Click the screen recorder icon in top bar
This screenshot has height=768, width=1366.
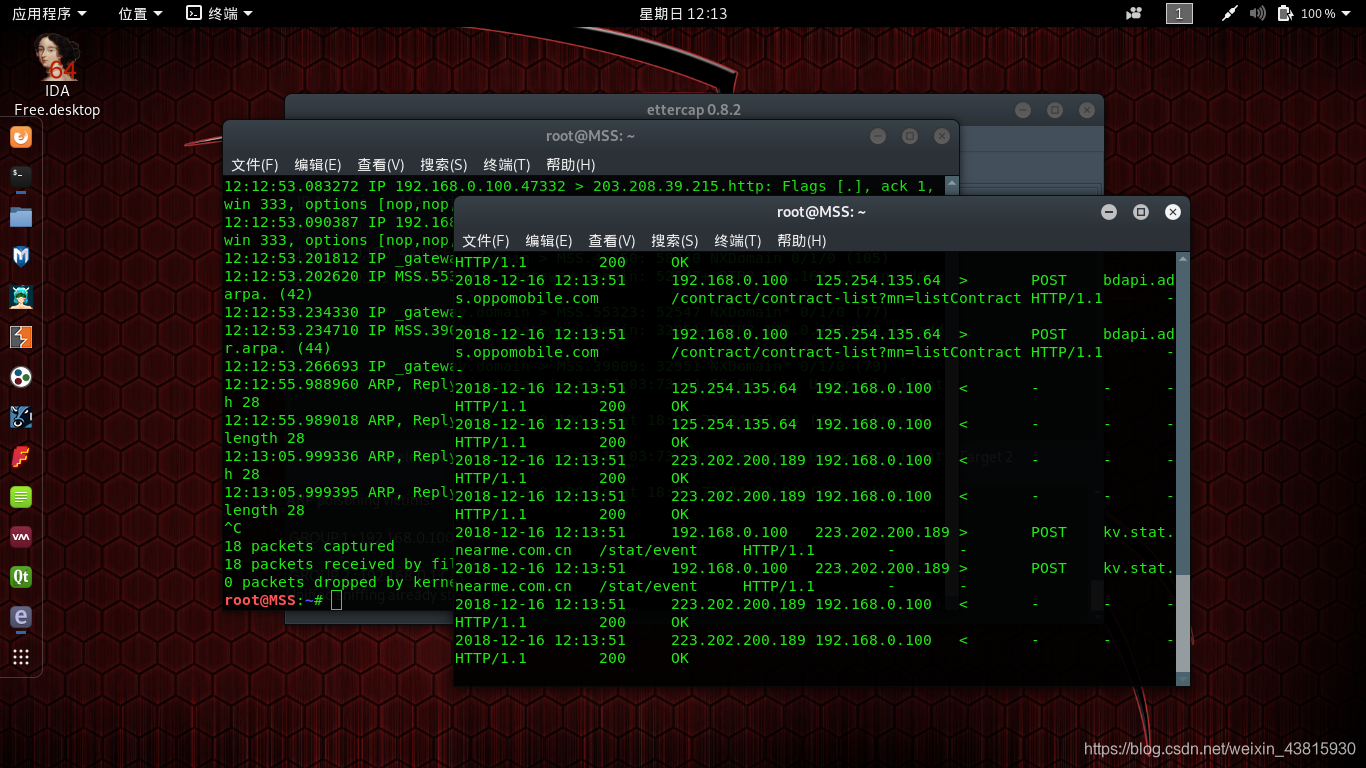(x=1134, y=13)
